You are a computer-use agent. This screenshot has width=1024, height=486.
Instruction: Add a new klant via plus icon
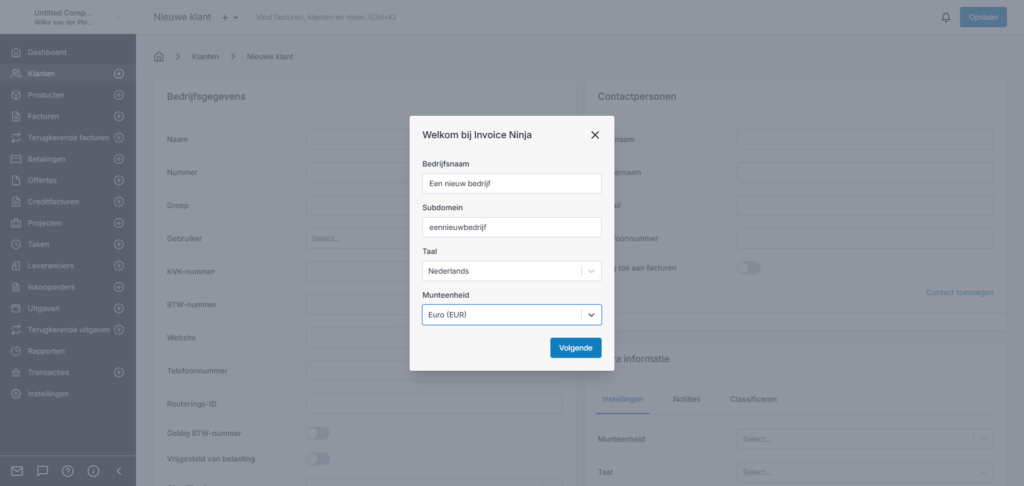pyautogui.click(x=119, y=74)
